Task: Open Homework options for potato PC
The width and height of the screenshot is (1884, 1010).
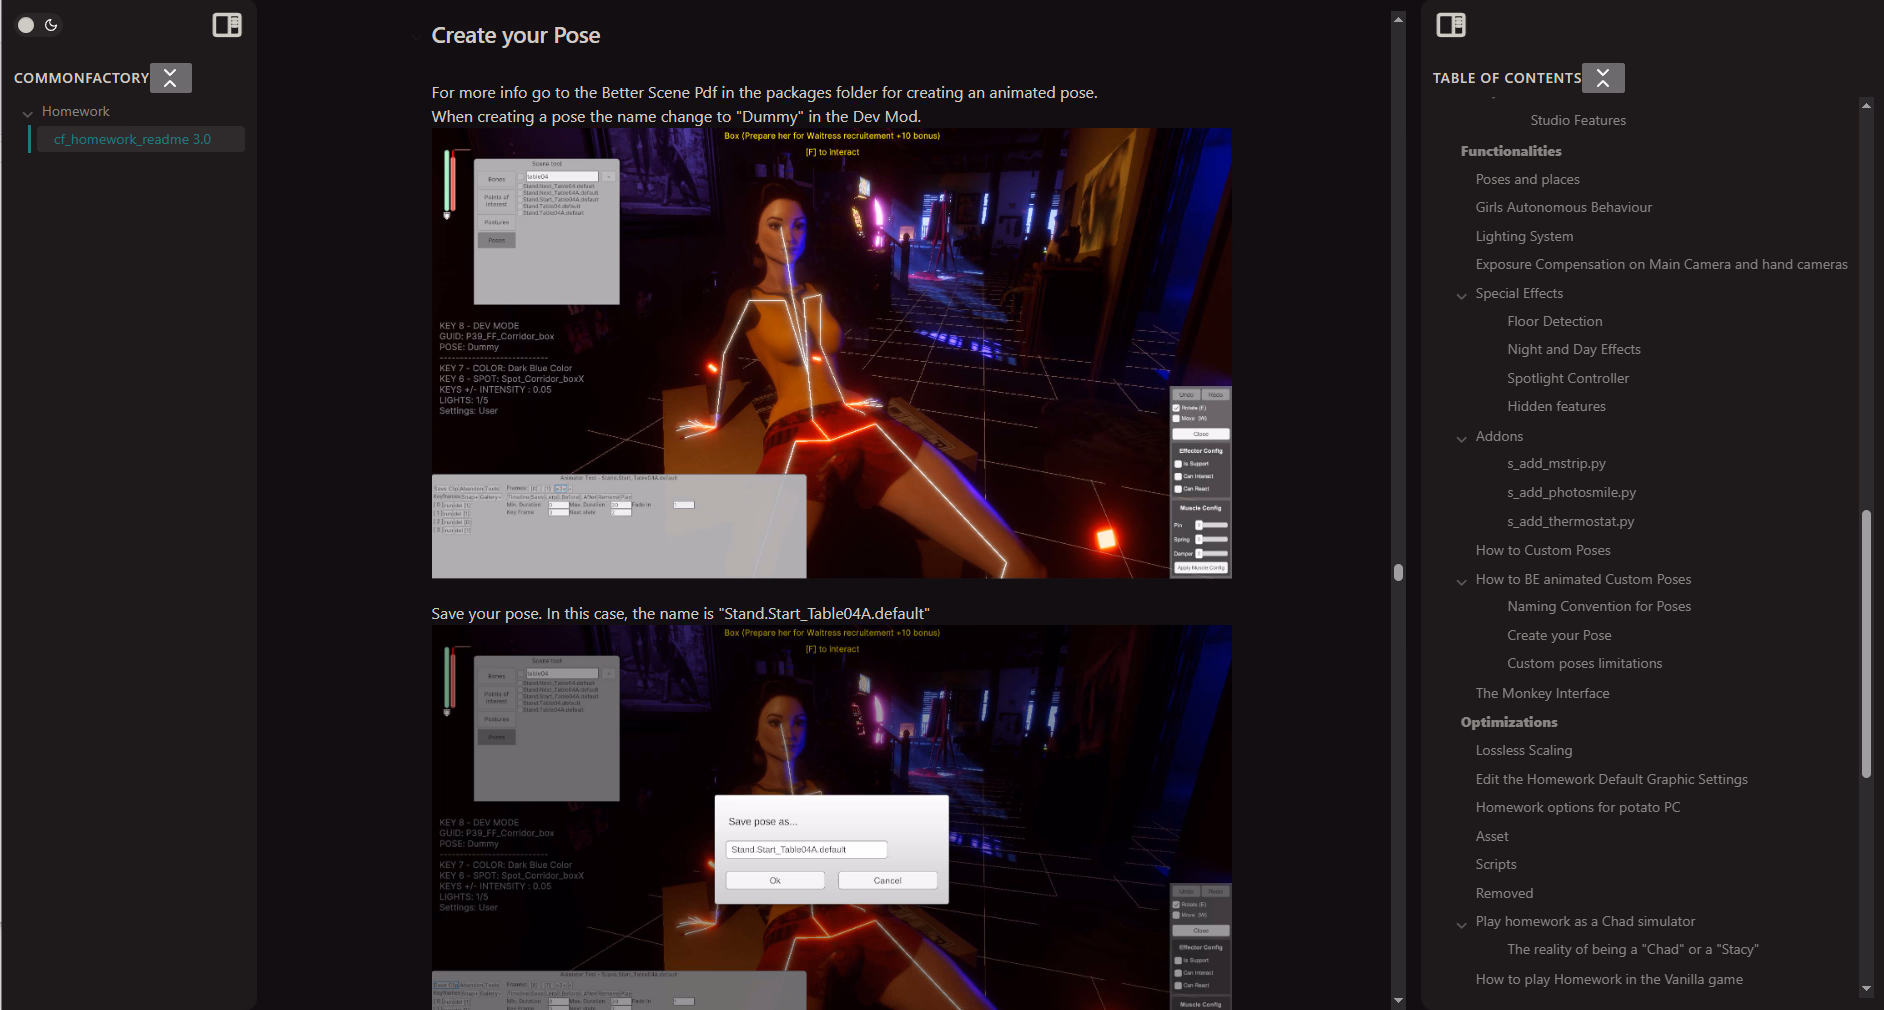Action: [x=1577, y=807]
